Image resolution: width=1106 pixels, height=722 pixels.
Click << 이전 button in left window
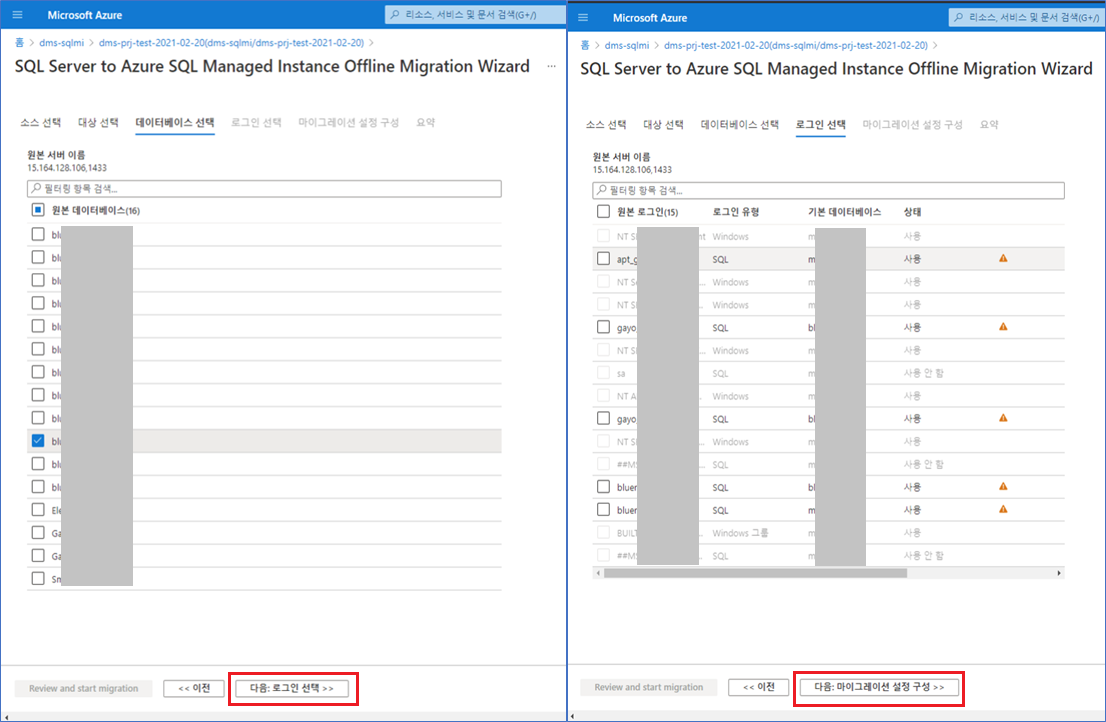coord(194,688)
